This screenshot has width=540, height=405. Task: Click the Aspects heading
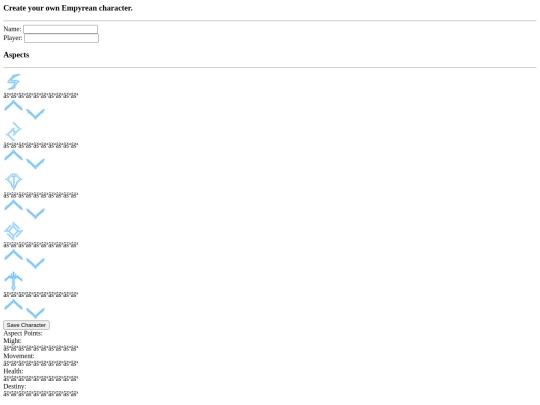[16, 55]
